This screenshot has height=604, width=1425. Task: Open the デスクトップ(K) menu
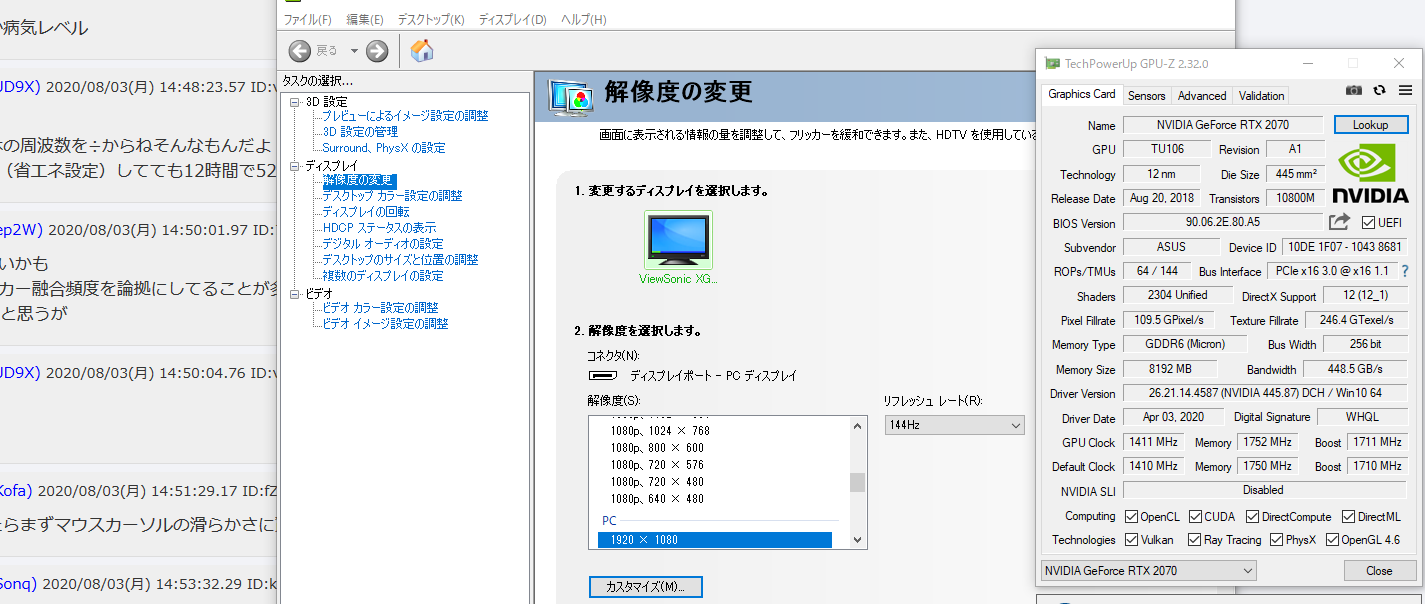(x=431, y=20)
